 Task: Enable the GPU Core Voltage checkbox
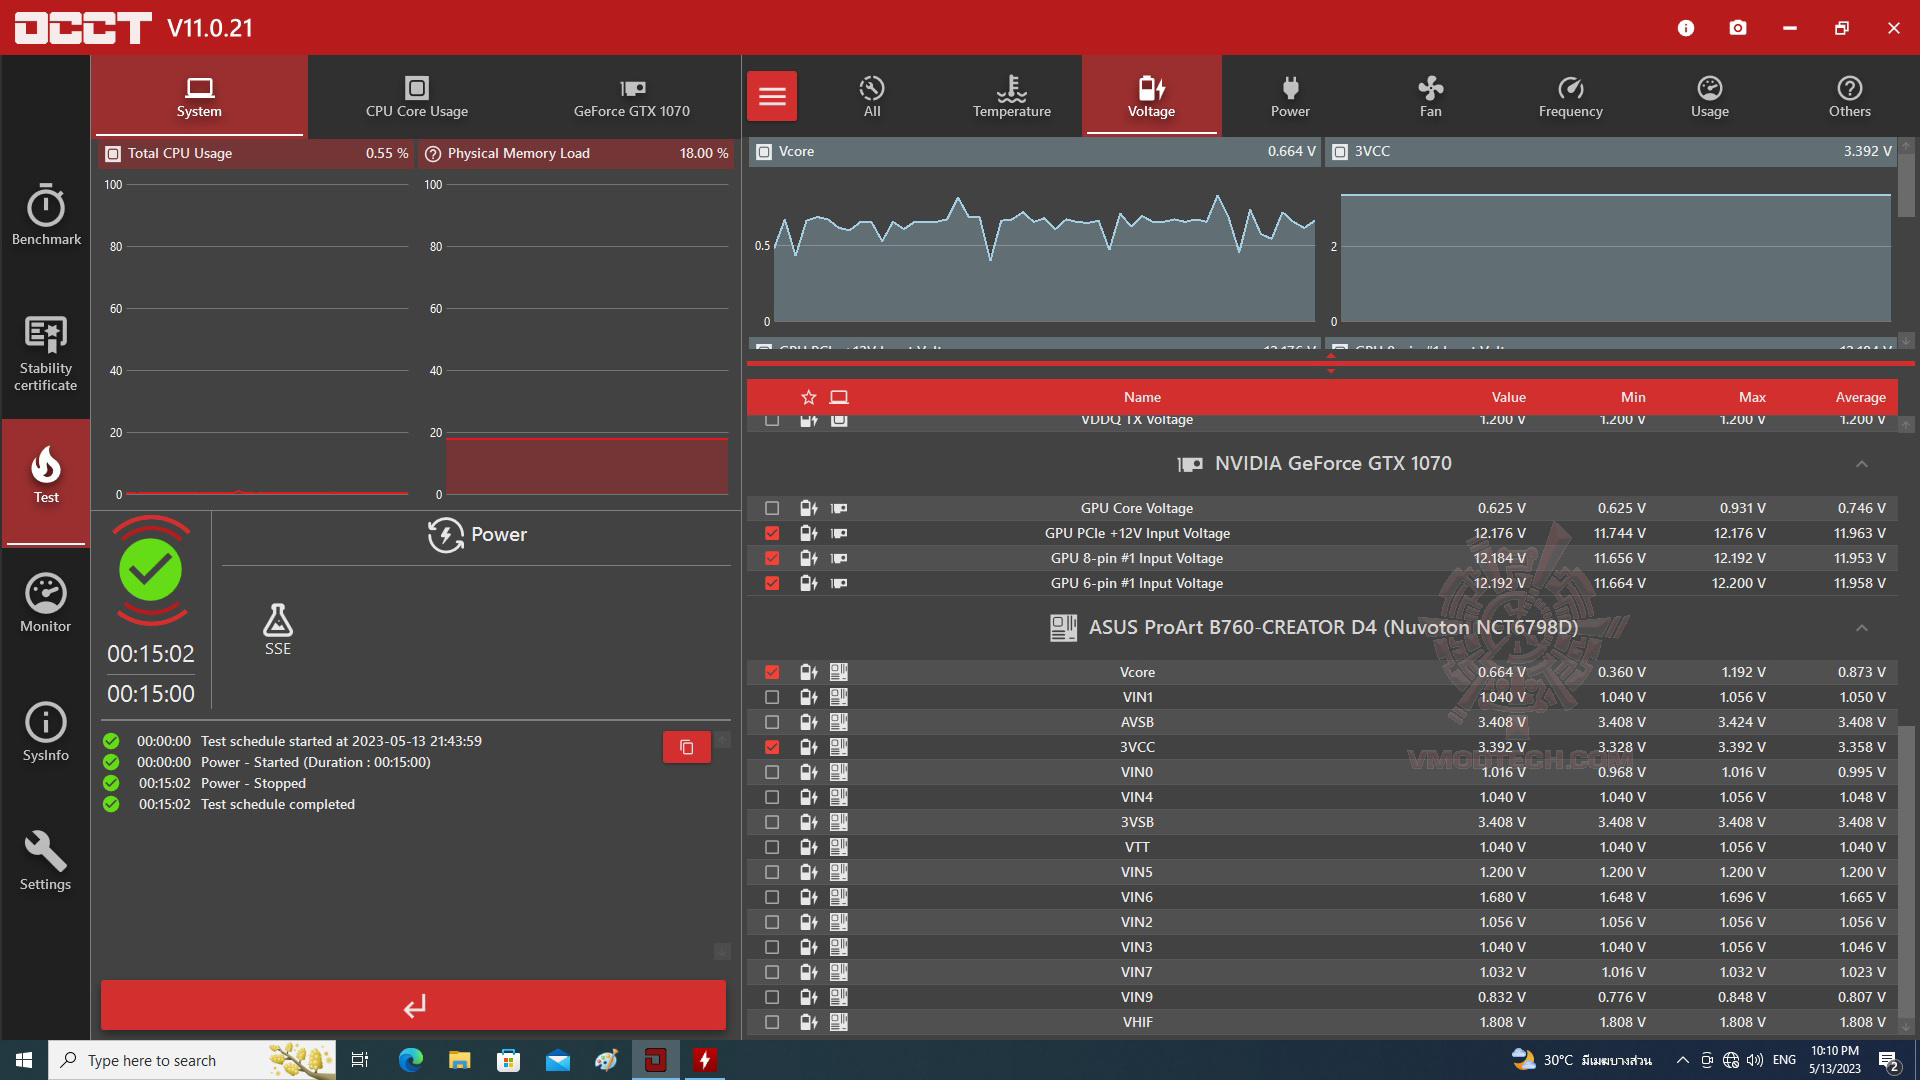point(772,508)
